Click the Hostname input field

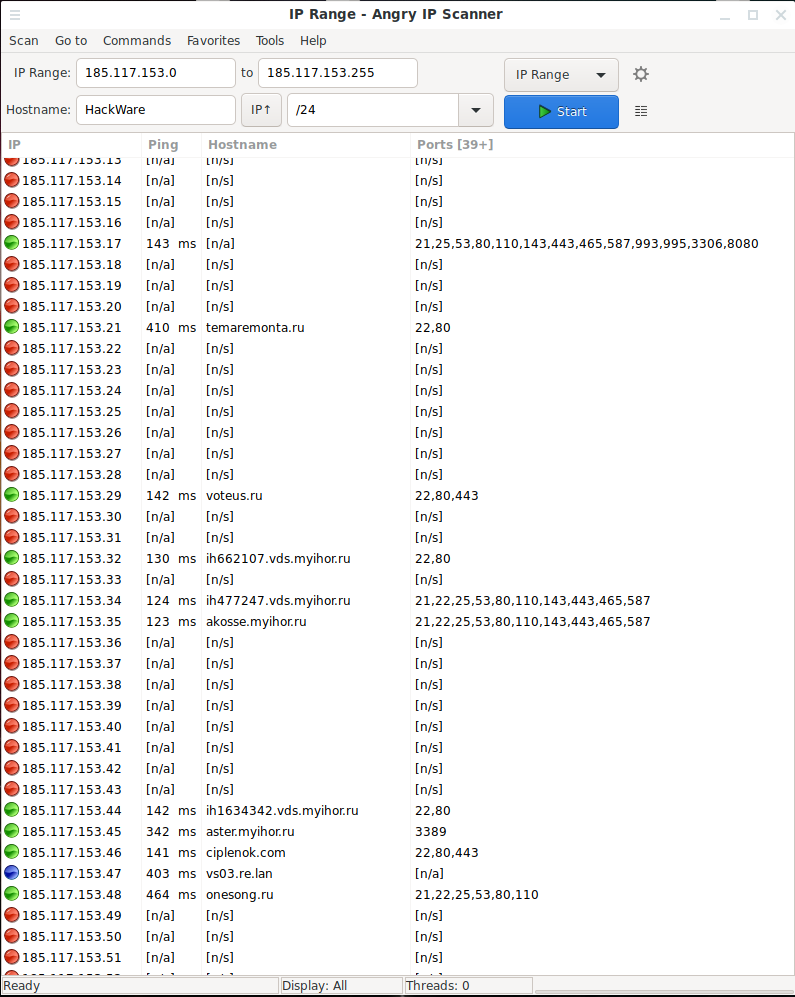coord(155,110)
